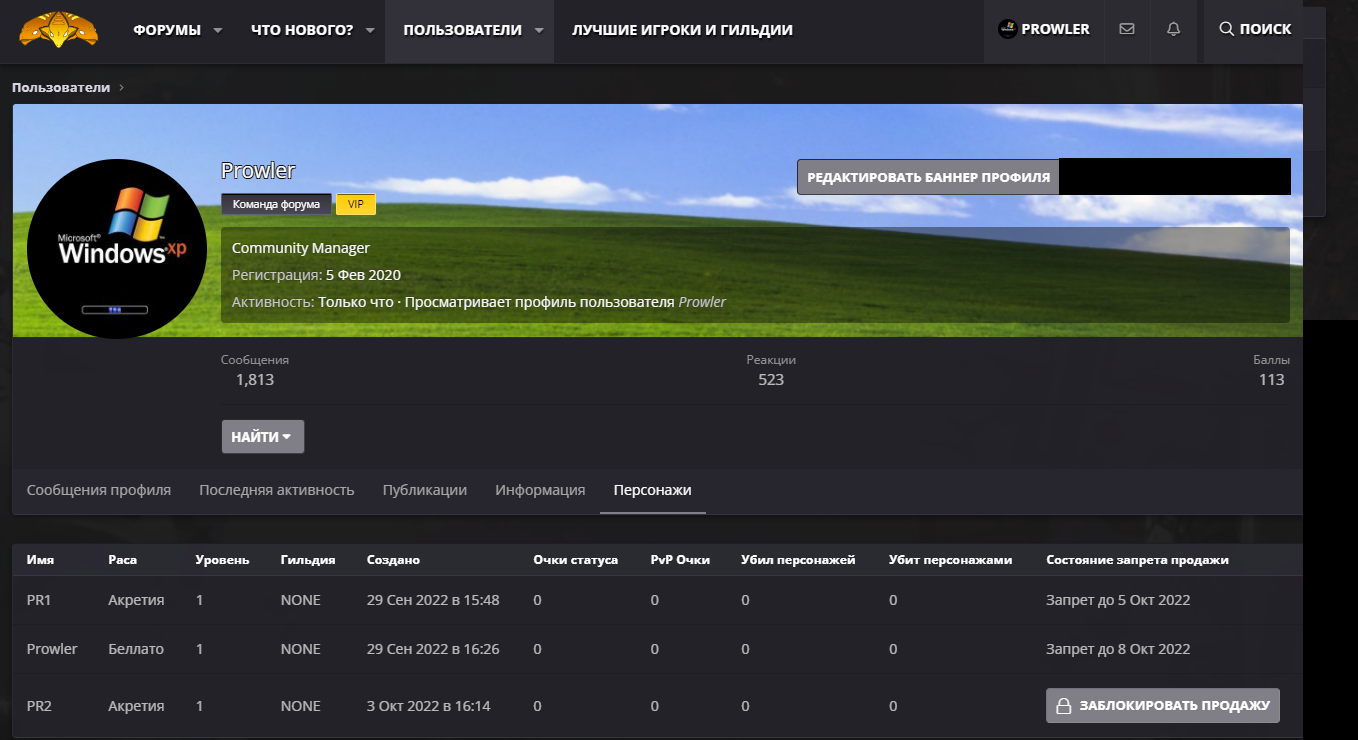Open the inbox envelope icon

pyautogui.click(x=1127, y=29)
